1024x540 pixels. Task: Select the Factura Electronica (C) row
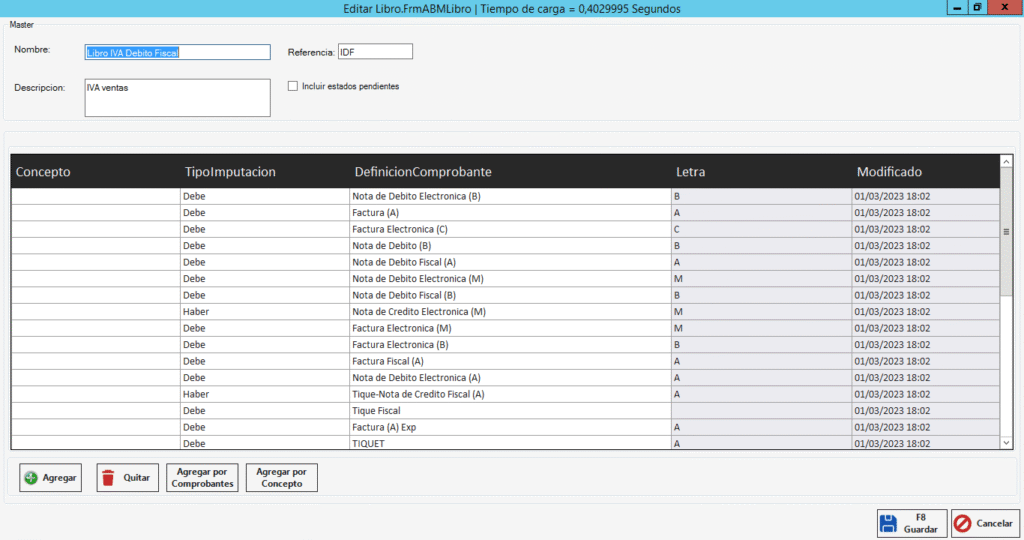point(400,229)
